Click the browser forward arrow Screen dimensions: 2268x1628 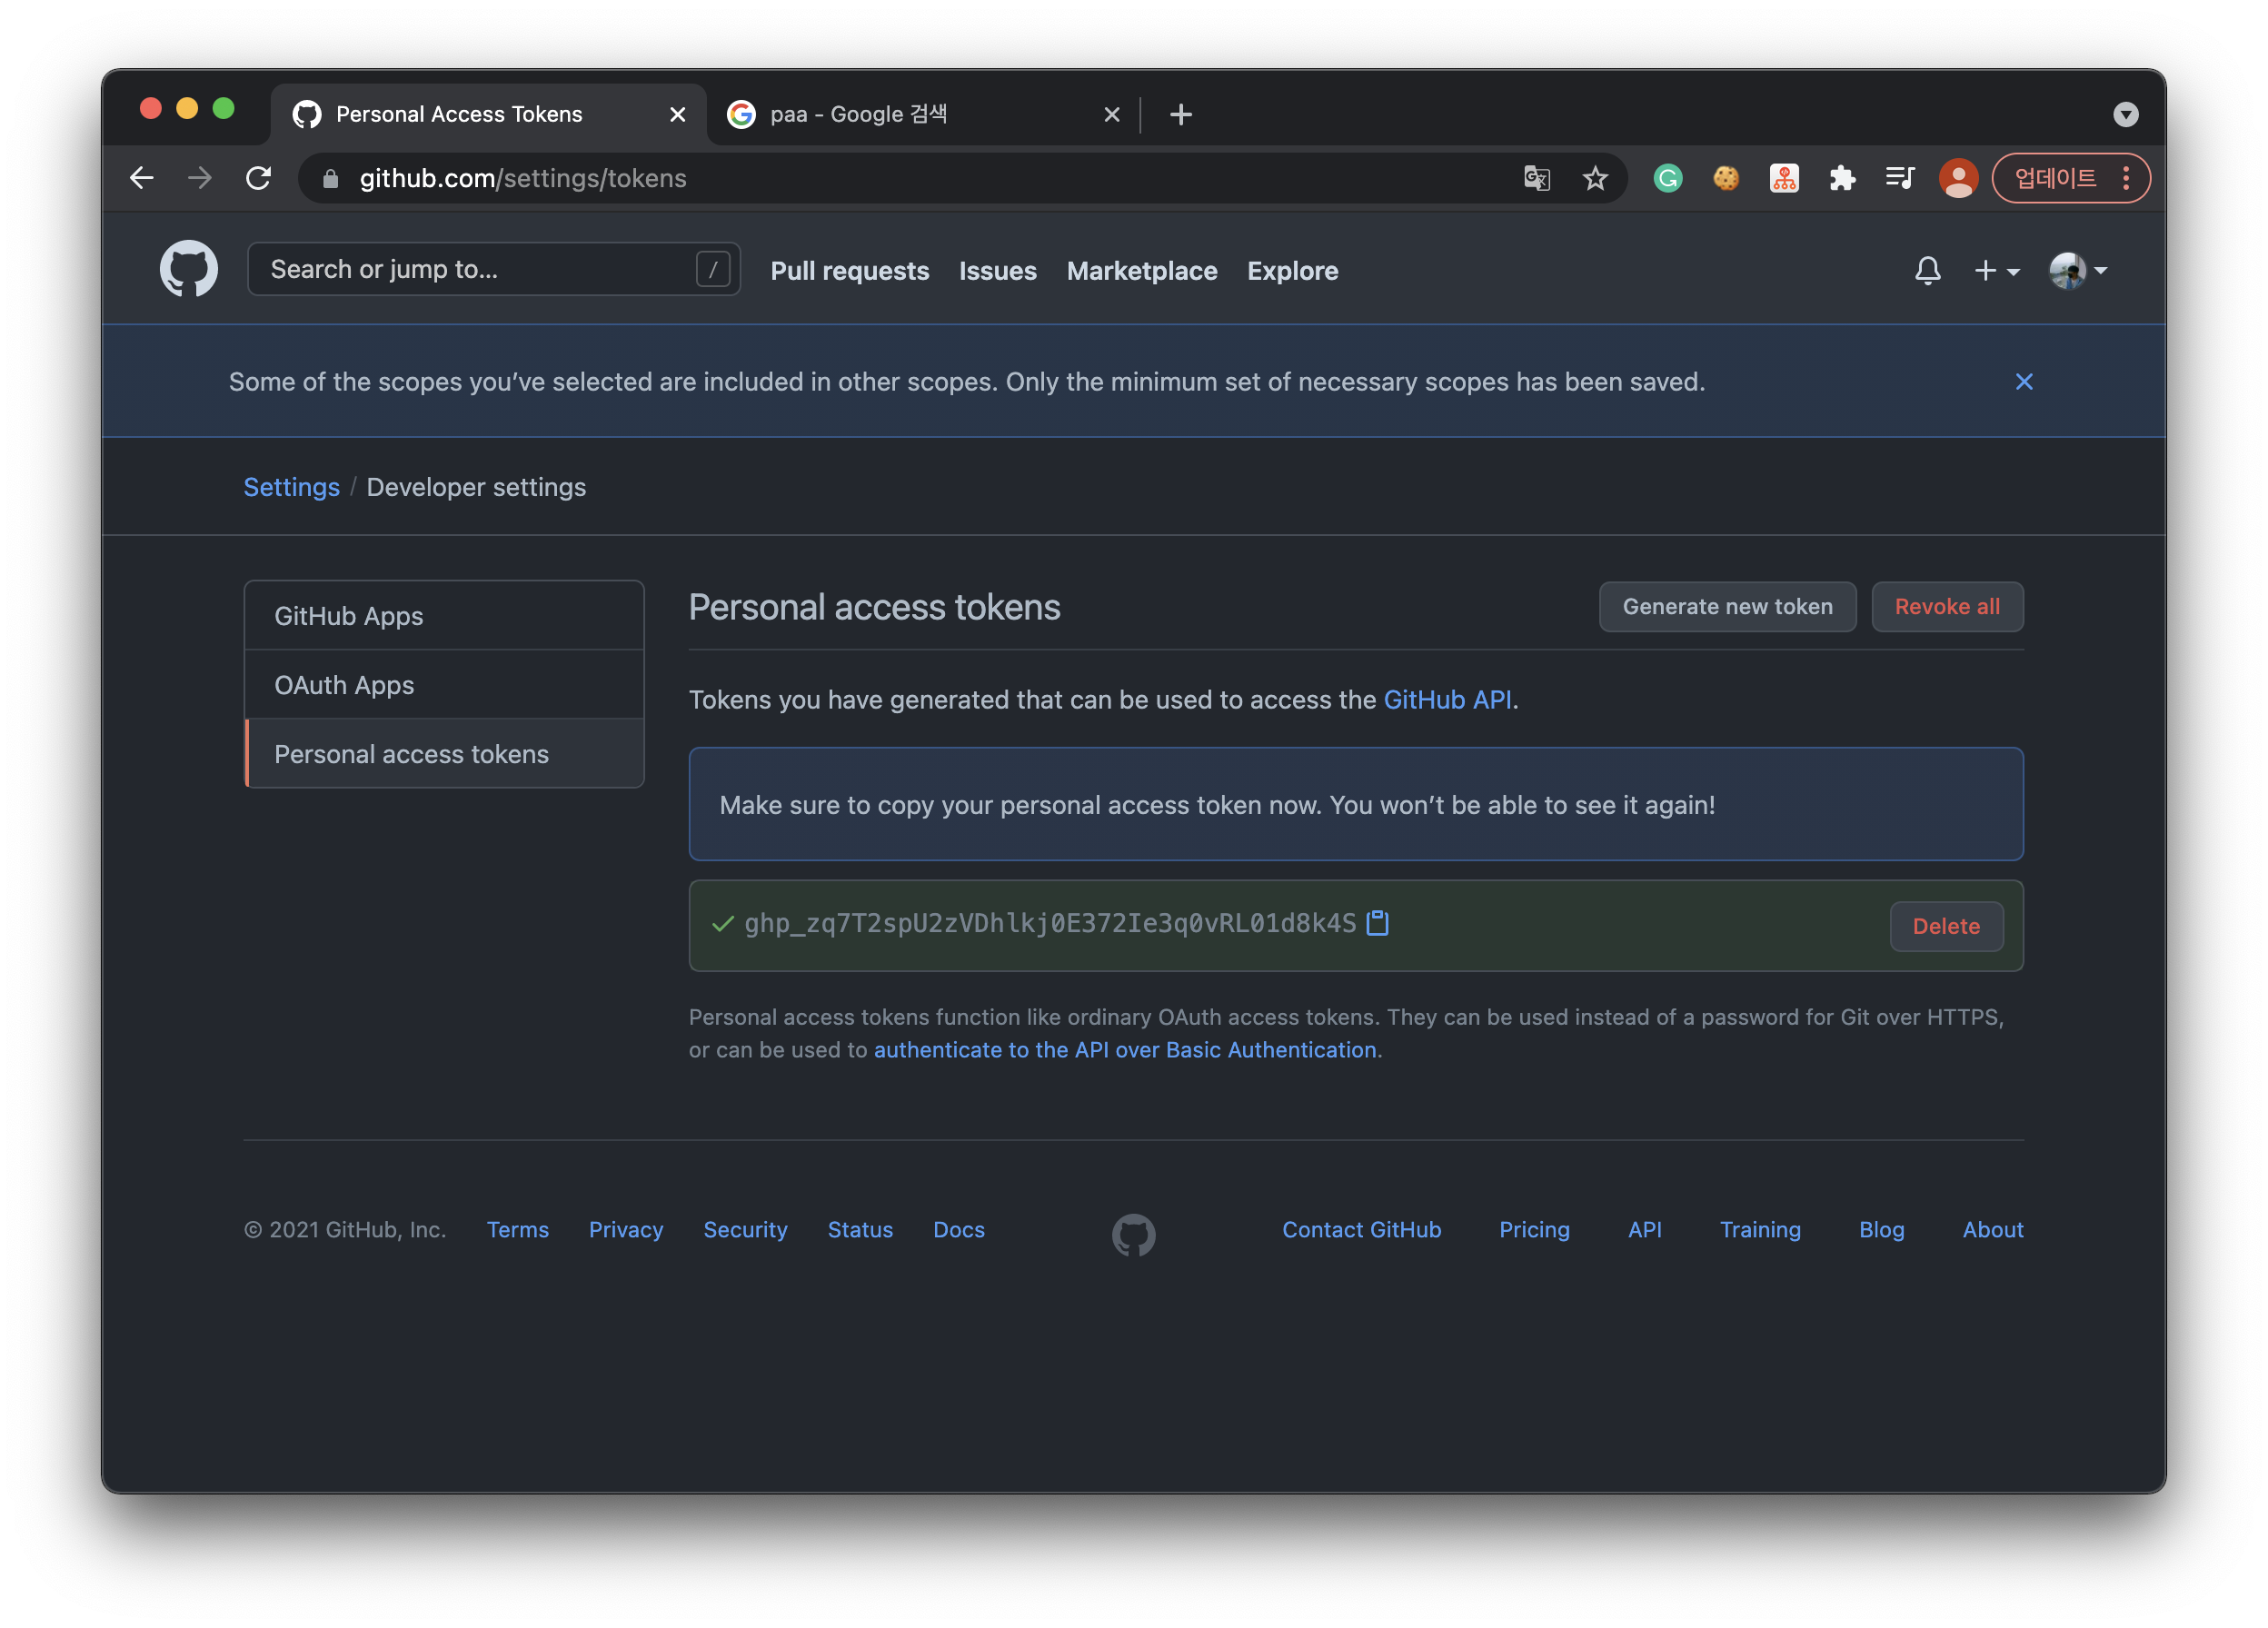click(200, 179)
